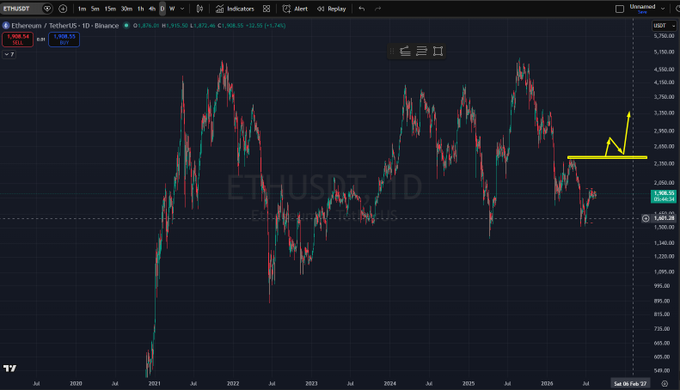
Task: Click the Ethereum logo in chart legend
Action: (x=6, y=26)
